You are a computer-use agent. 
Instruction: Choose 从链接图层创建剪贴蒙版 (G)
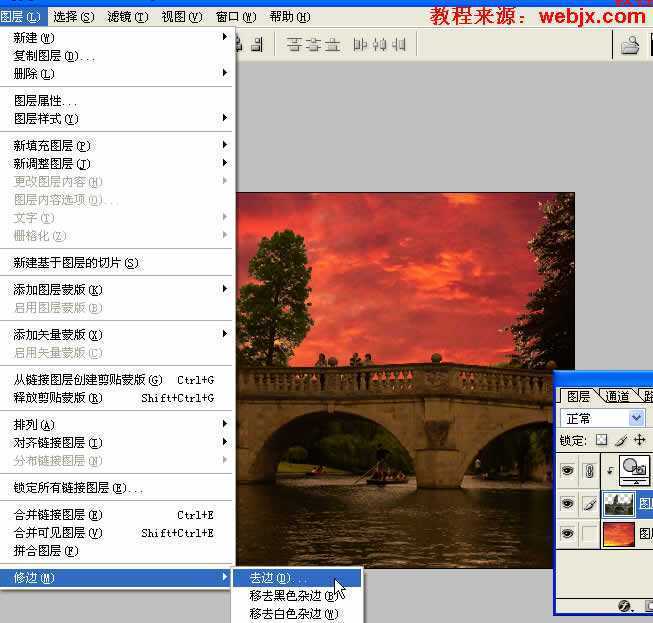(x=117, y=380)
